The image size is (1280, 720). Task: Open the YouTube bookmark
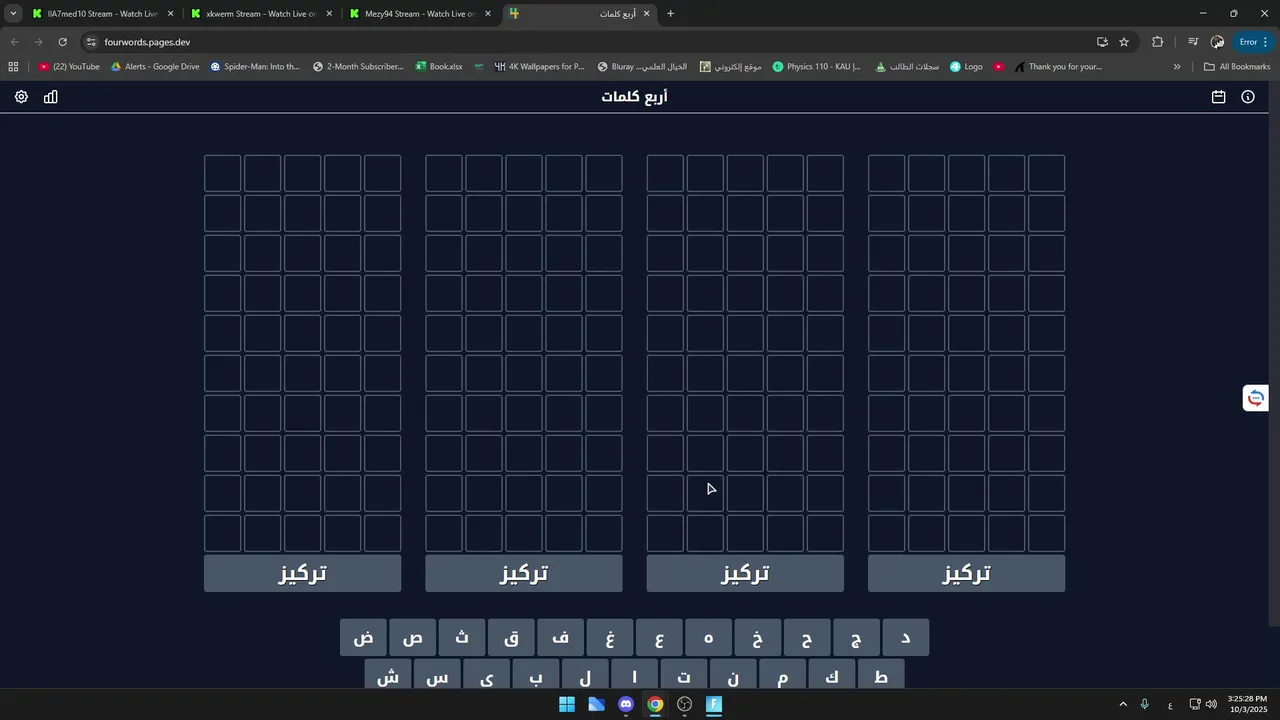point(69,67)
